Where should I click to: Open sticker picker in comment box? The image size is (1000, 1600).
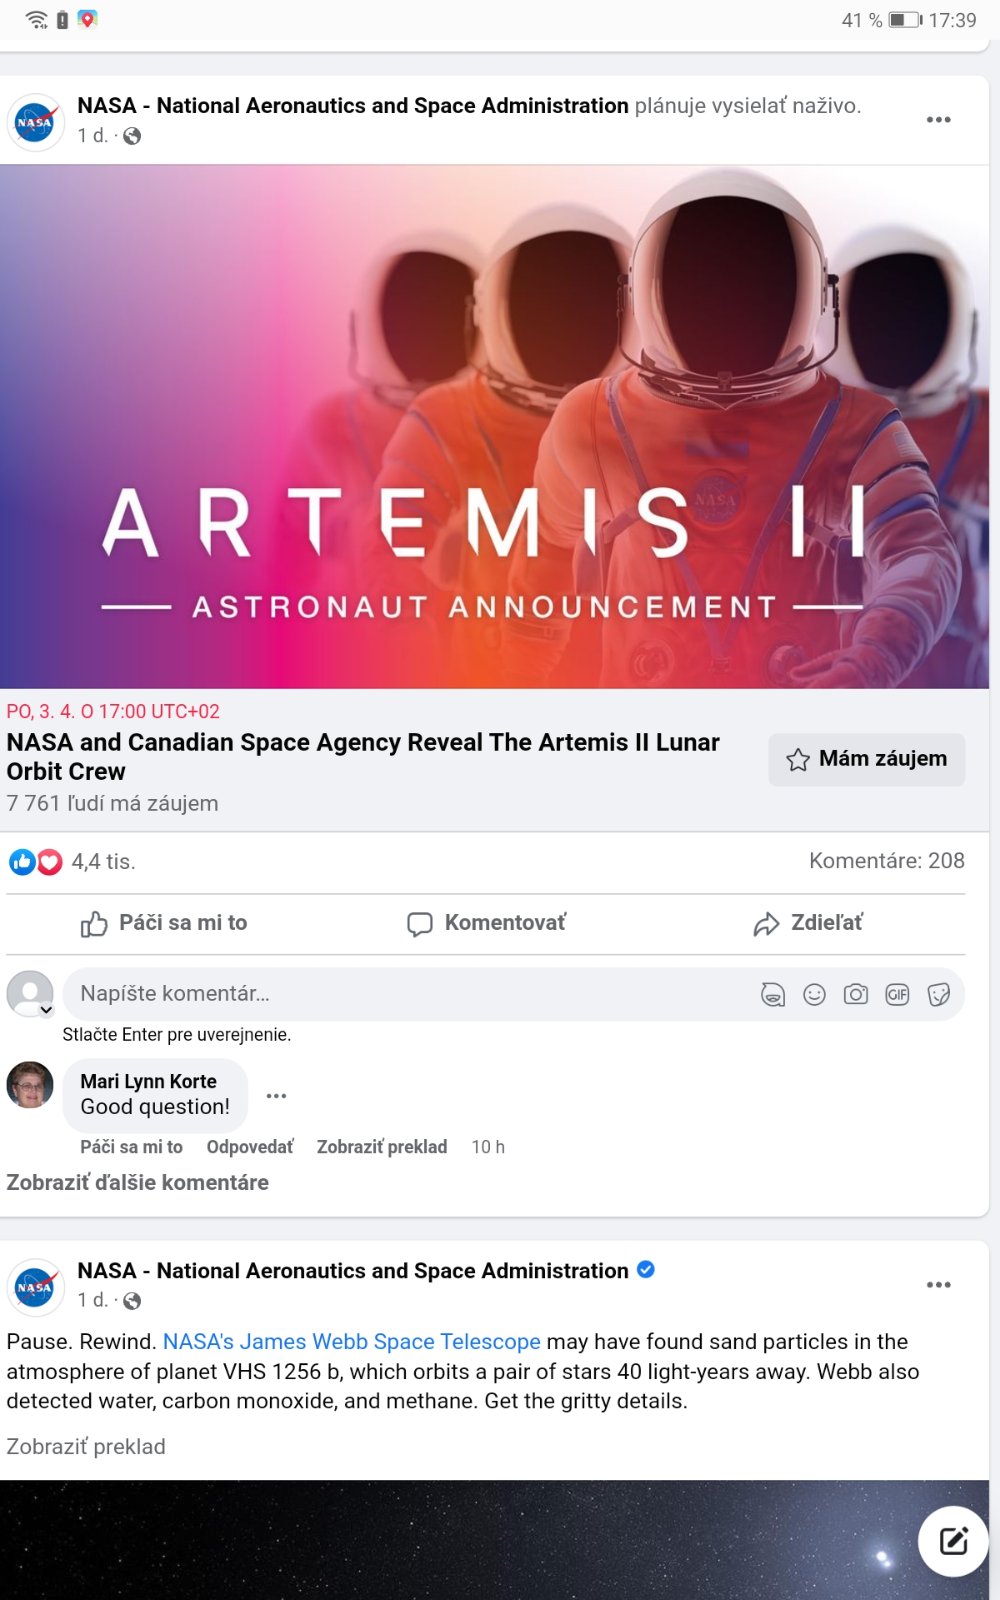point(939,994)
